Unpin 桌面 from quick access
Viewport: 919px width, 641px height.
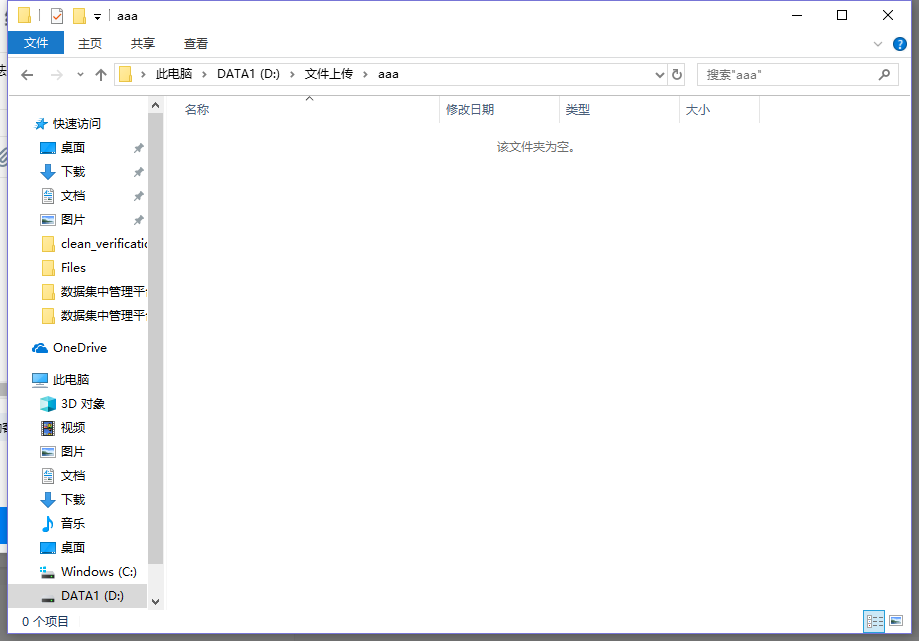(139, 148)
